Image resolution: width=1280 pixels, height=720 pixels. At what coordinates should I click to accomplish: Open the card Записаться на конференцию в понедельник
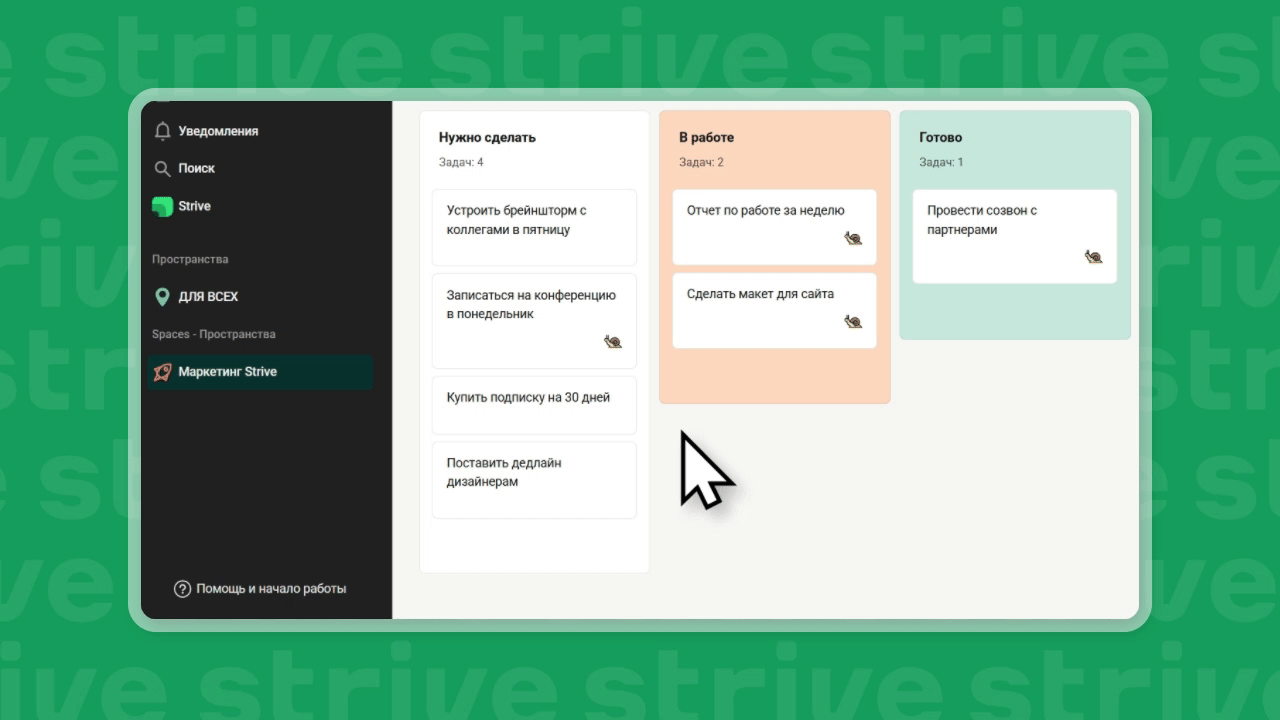click(534, 321)
